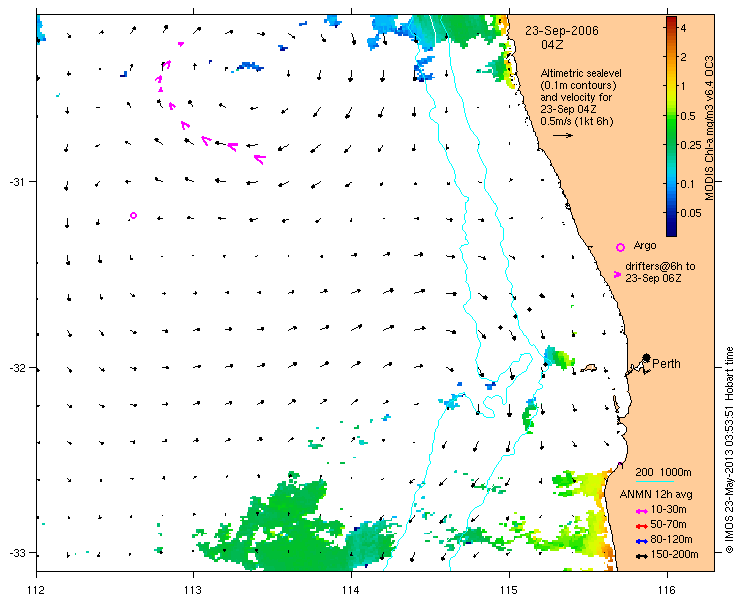Click the longitude axis label 115
740x600 pixels.
pyautogui.click(x=509, y=590)
